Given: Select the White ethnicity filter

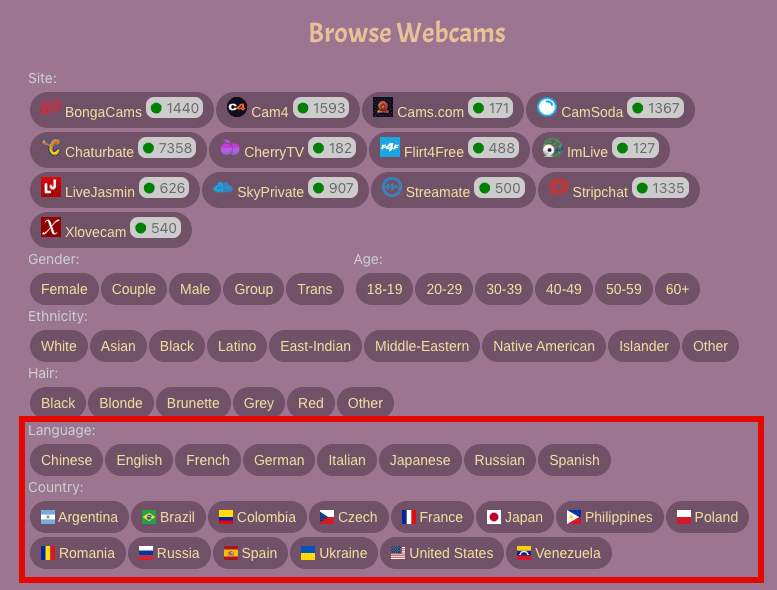Looking at the screenshot, I should [x=59, y=346].
